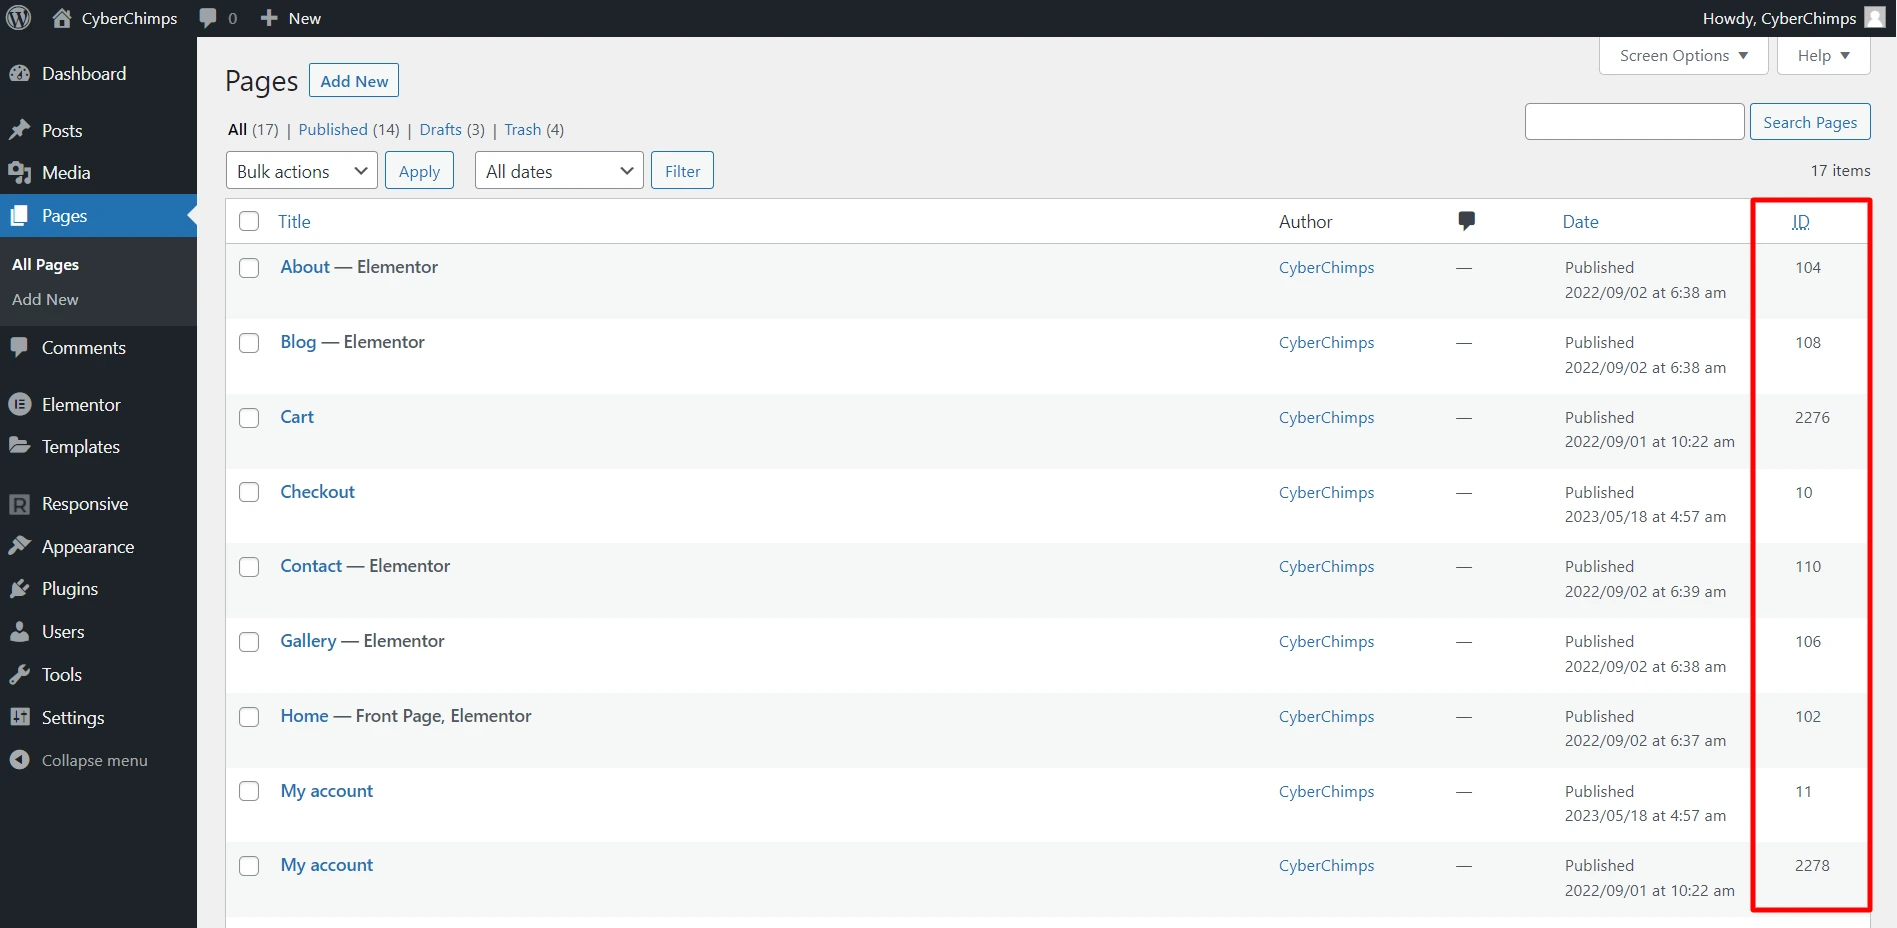Check the Checkout page checkbox
Image resolution: width=1897 pixels, height=928 pixels.
pyautogui.click(x=249, y=492)
